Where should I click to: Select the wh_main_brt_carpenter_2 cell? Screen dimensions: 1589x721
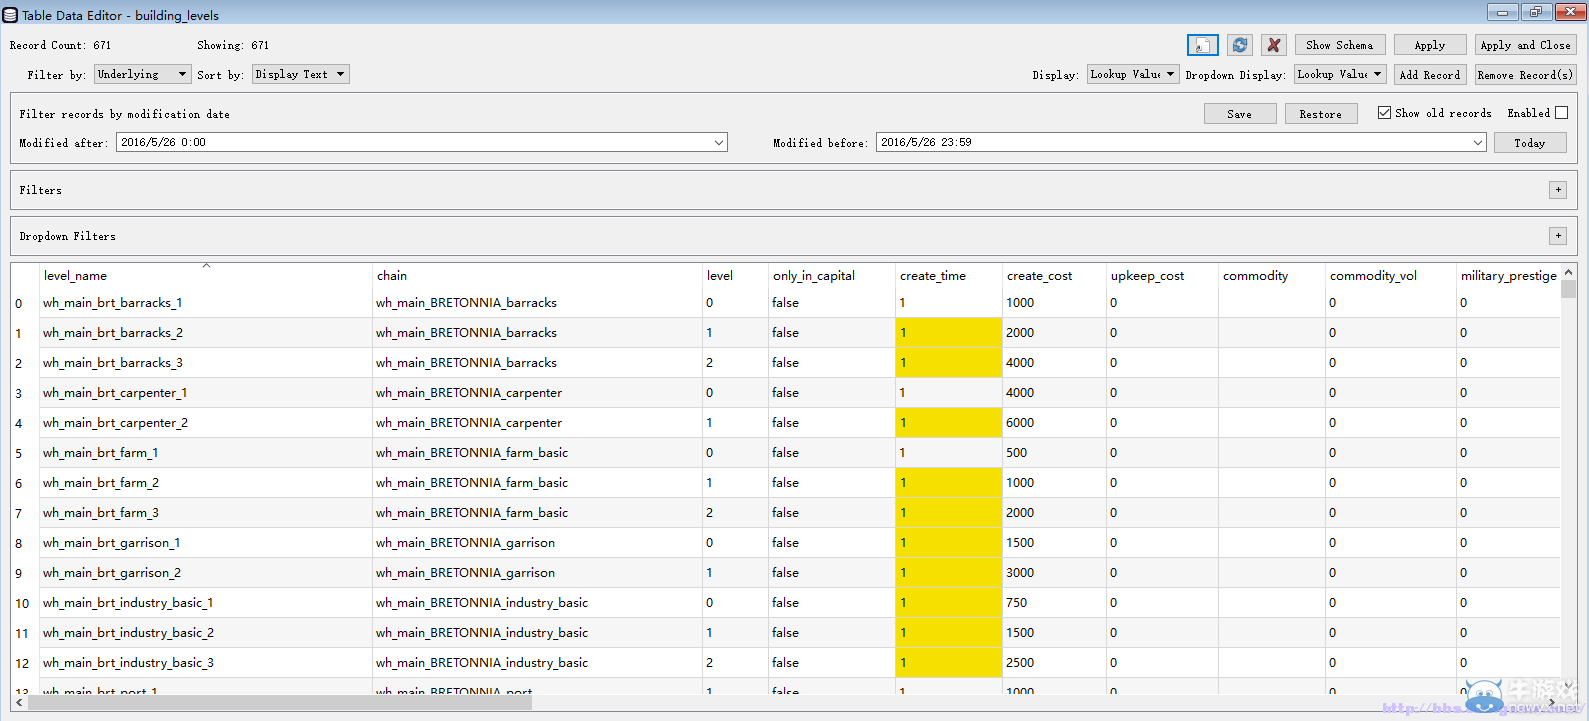(x=205, y=423)
